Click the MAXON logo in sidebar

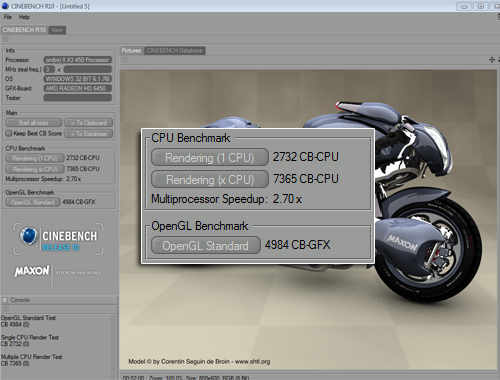(32, 271)
